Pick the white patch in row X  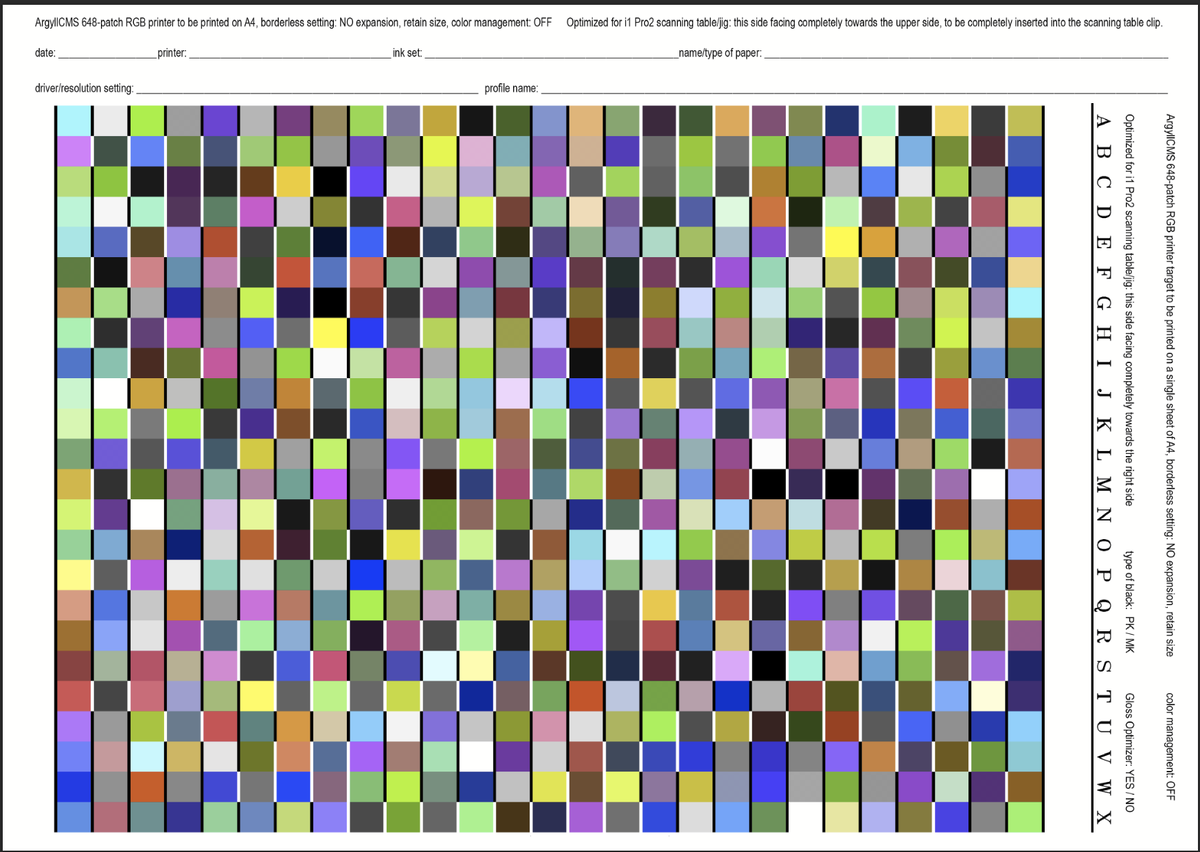pyautogui.click(x=807, y=819)
